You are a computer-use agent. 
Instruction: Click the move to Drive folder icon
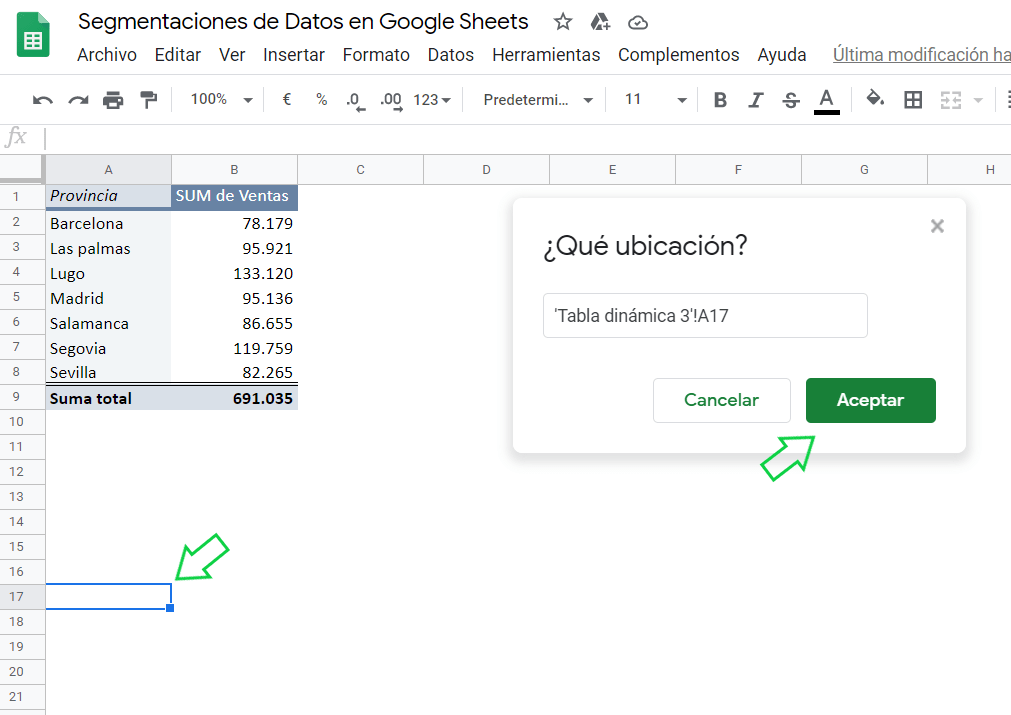coord(600,23)
